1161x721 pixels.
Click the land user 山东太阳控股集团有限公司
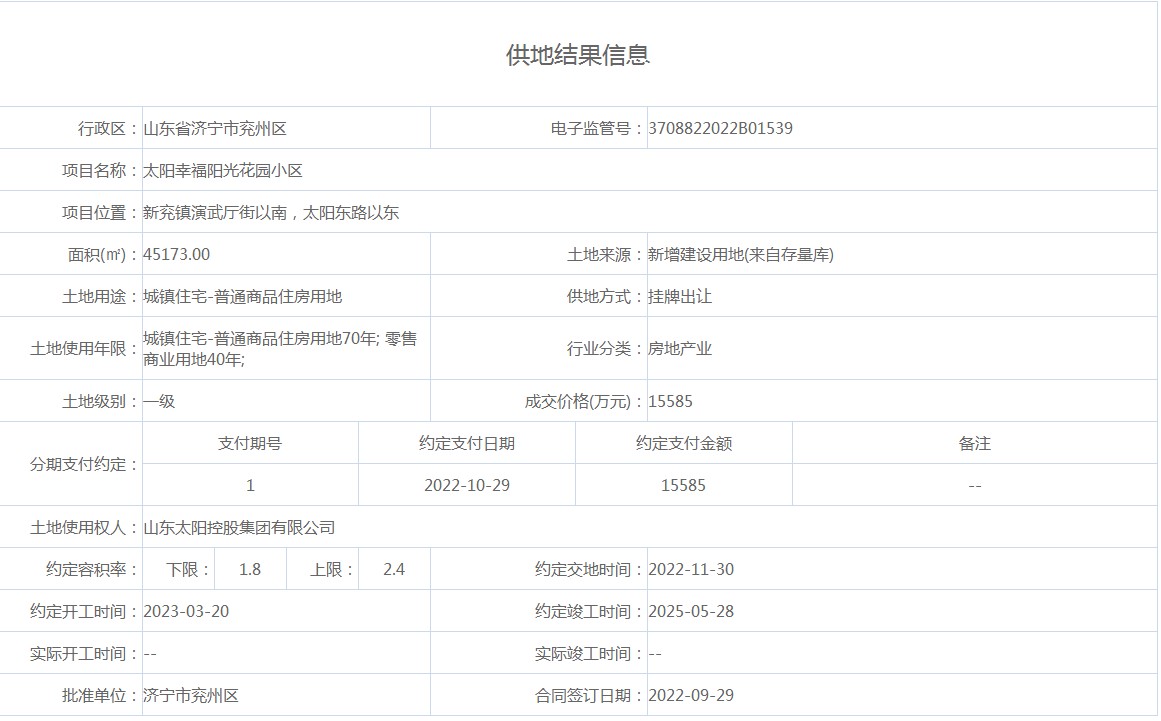pos(239,527)
